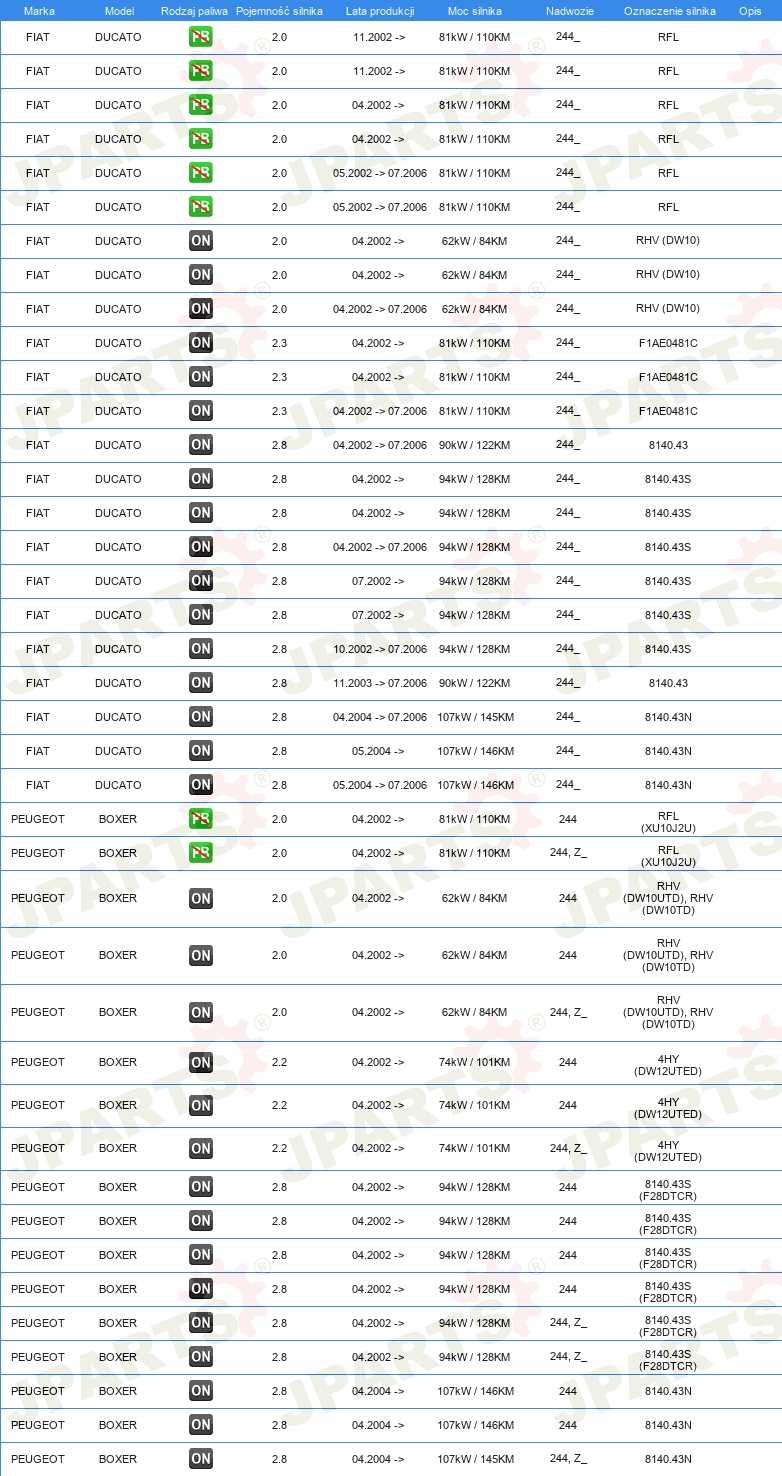Click the Lata produkcji column header
The height and width of the screenshot is (1476, 782).
click(x=380, y=11)
